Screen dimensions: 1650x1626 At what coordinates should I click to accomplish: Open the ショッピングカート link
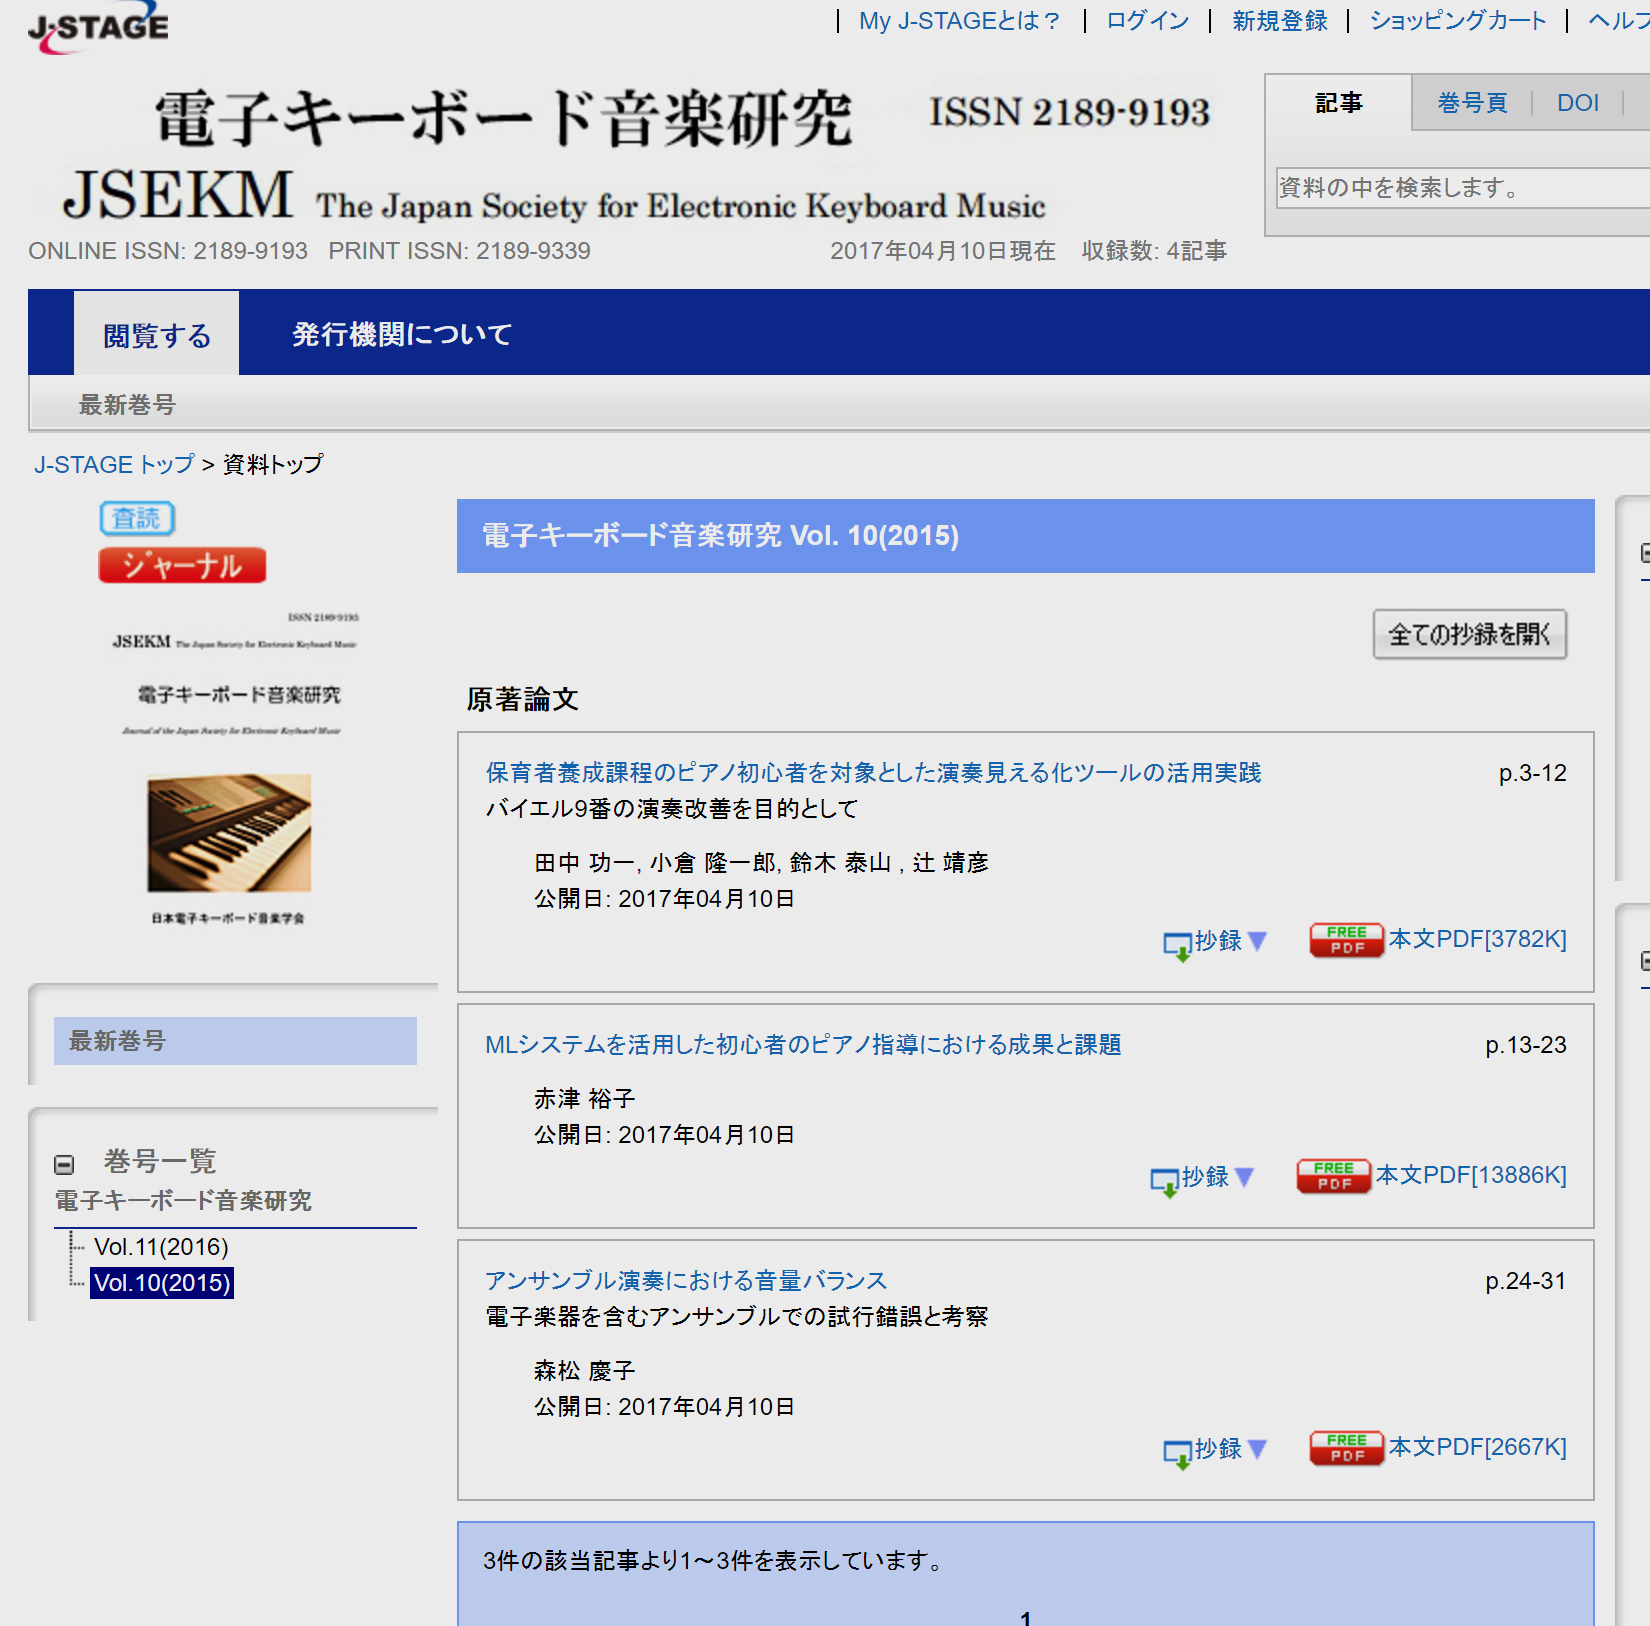click(1457, 21)
